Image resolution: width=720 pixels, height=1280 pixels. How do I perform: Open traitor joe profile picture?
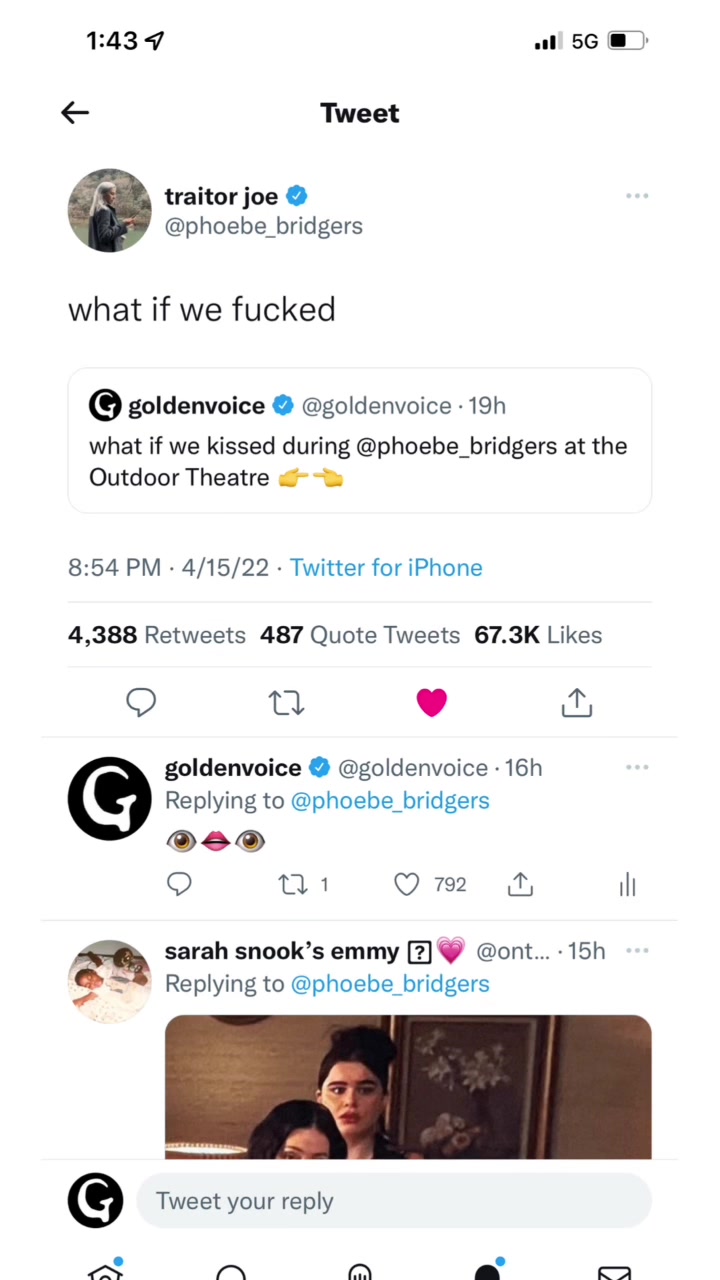[109, 210]
